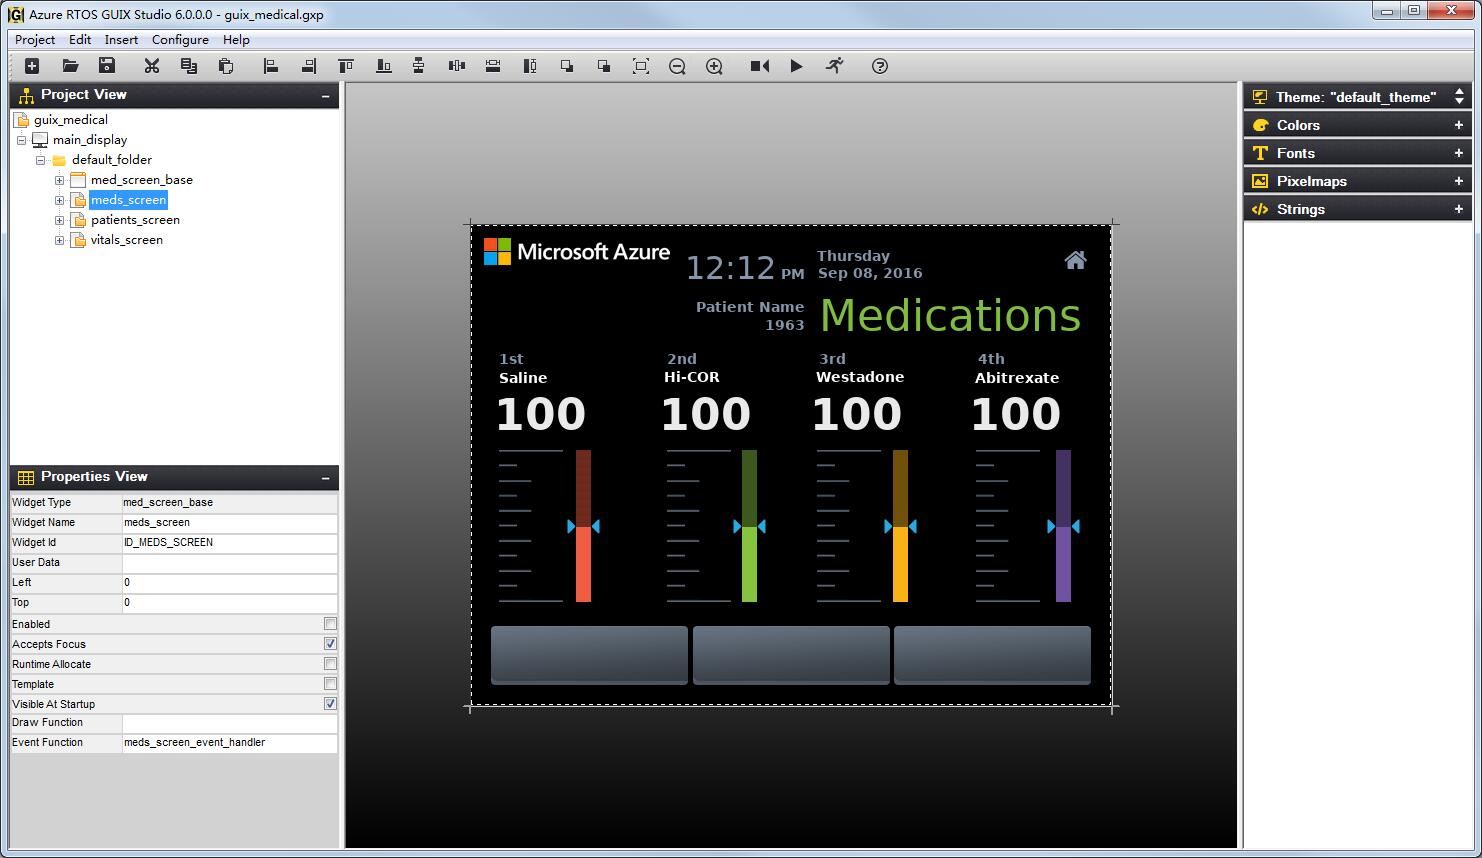Enable the Enabled checkbox
The image size is (1482, 858).
(330, 624)
